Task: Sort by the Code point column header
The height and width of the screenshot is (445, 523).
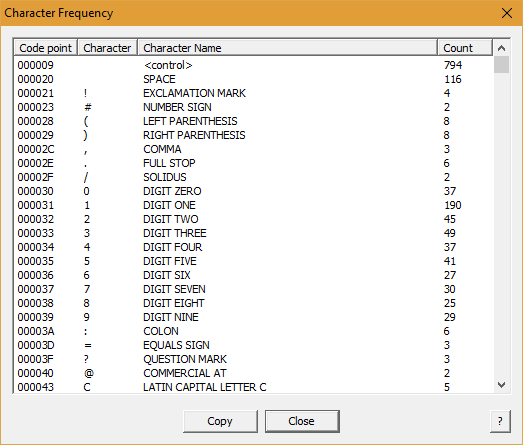Action: click(45, 48)
